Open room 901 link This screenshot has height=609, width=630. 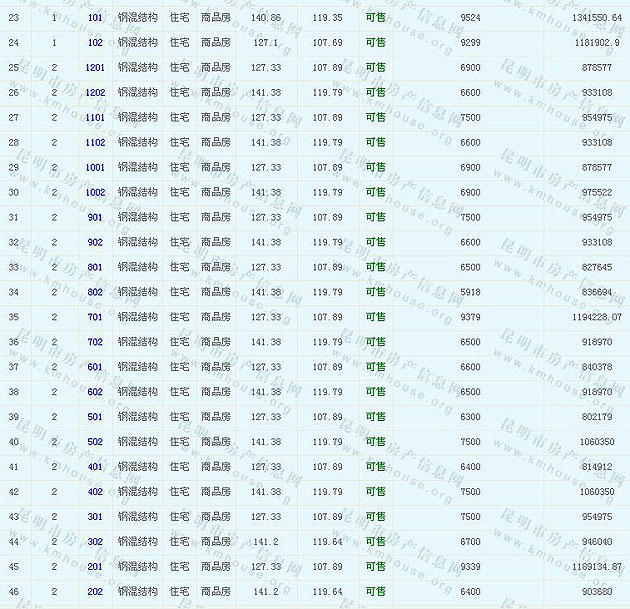pos(95,217)
